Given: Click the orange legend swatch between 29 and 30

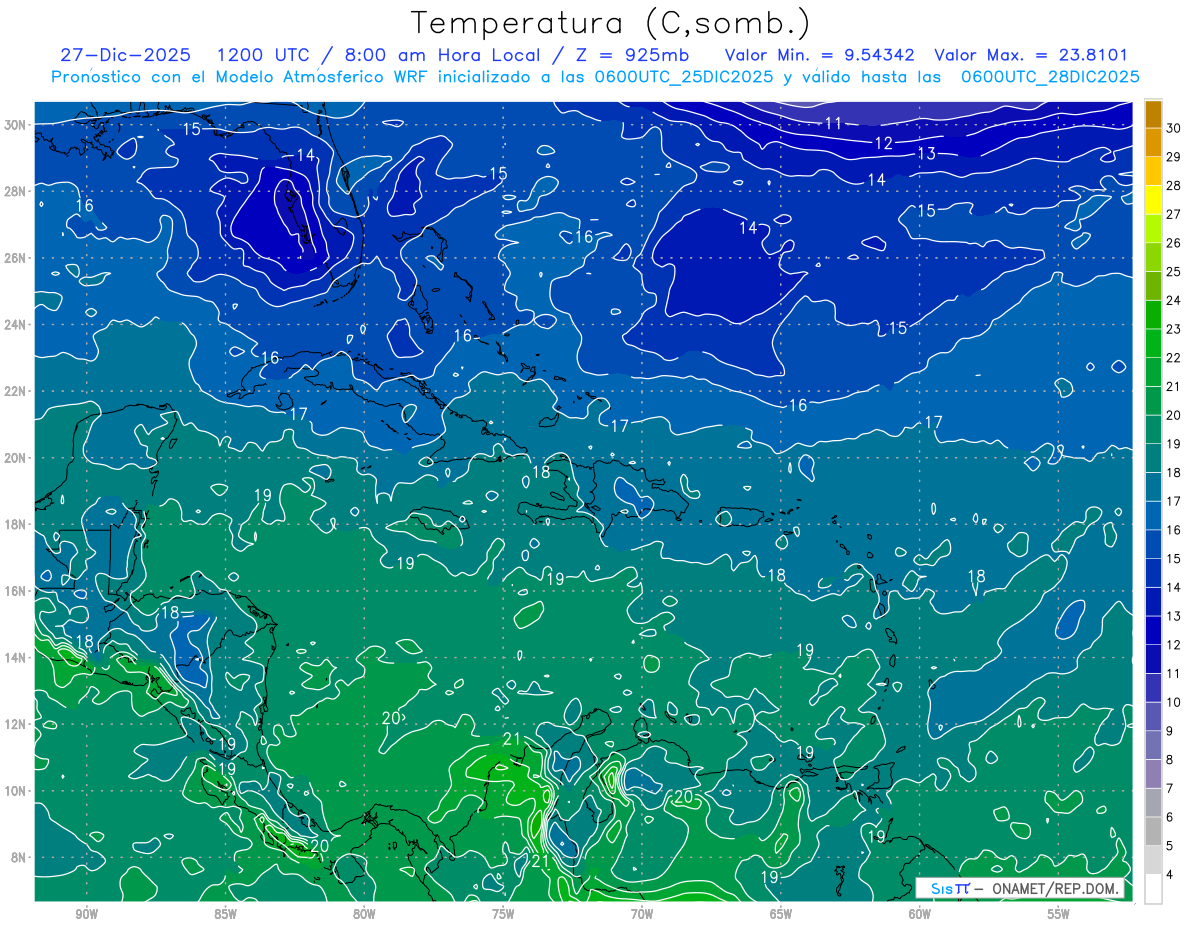Looking at the screenshot, I should click(1153, 143).
